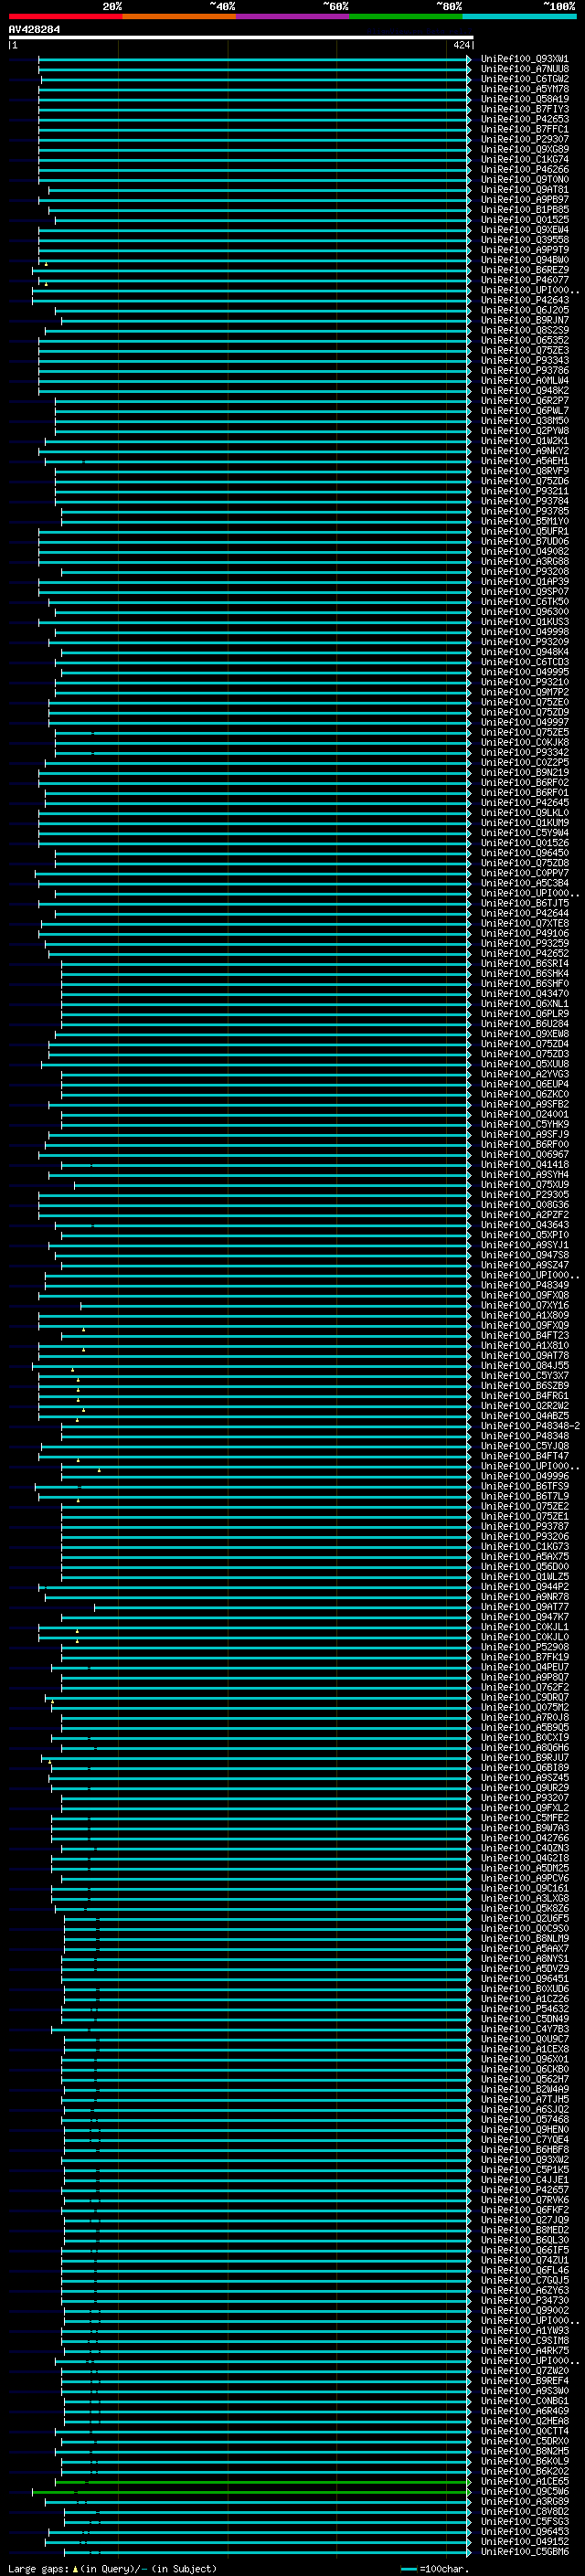Select the label UniRef100_Q944P2
The width and height of the screenshot is (585, 2576).
[525, 1586]
